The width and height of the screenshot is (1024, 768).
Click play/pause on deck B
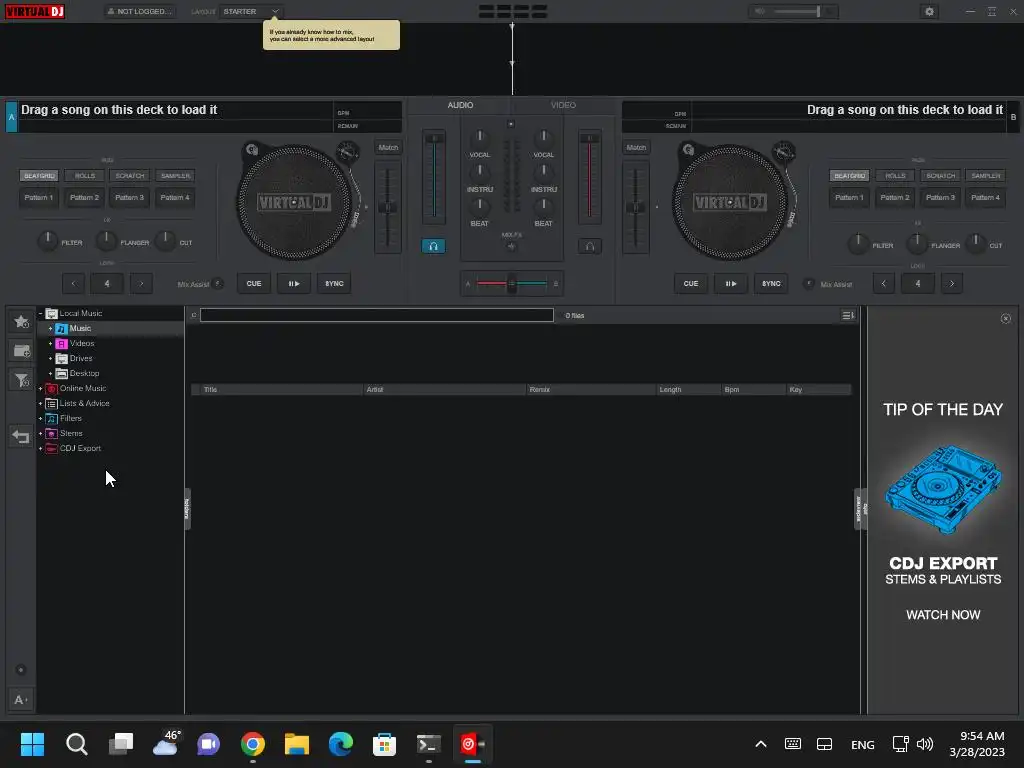(731, 283)
